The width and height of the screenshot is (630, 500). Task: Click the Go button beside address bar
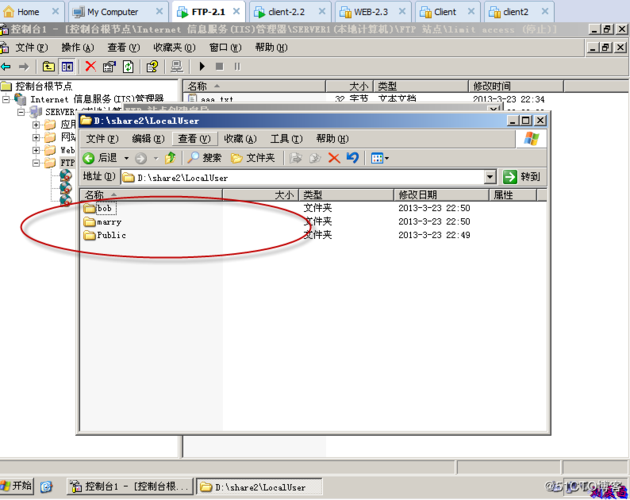pyautogui.click(x=522, y=177)
